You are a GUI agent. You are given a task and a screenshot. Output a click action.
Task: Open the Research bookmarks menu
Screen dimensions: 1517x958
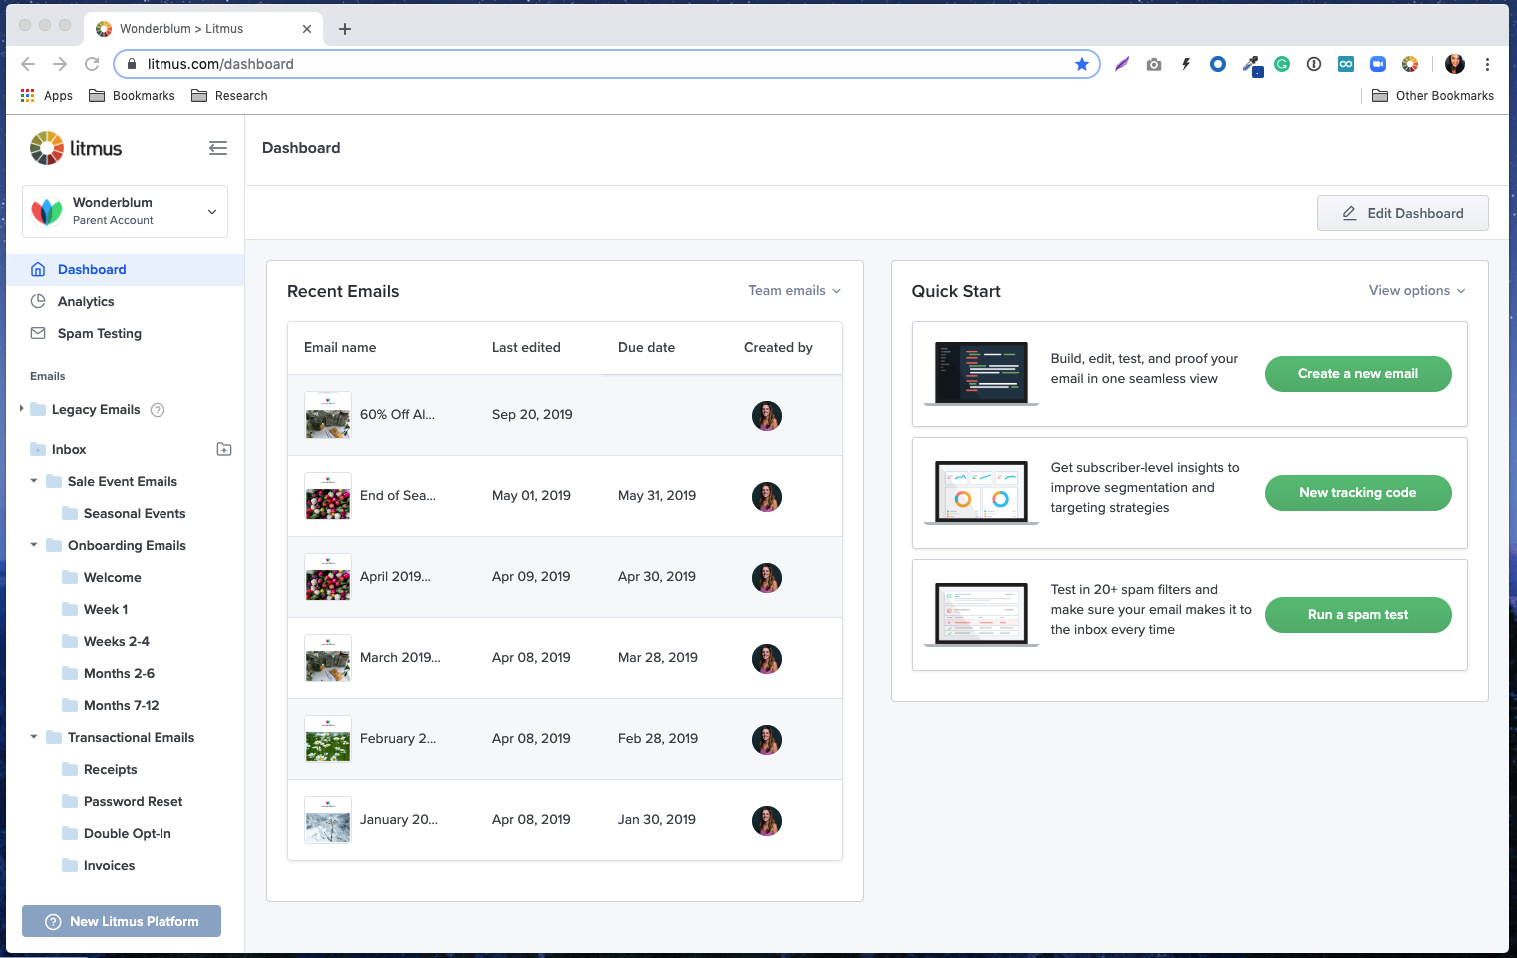(229, 95)
